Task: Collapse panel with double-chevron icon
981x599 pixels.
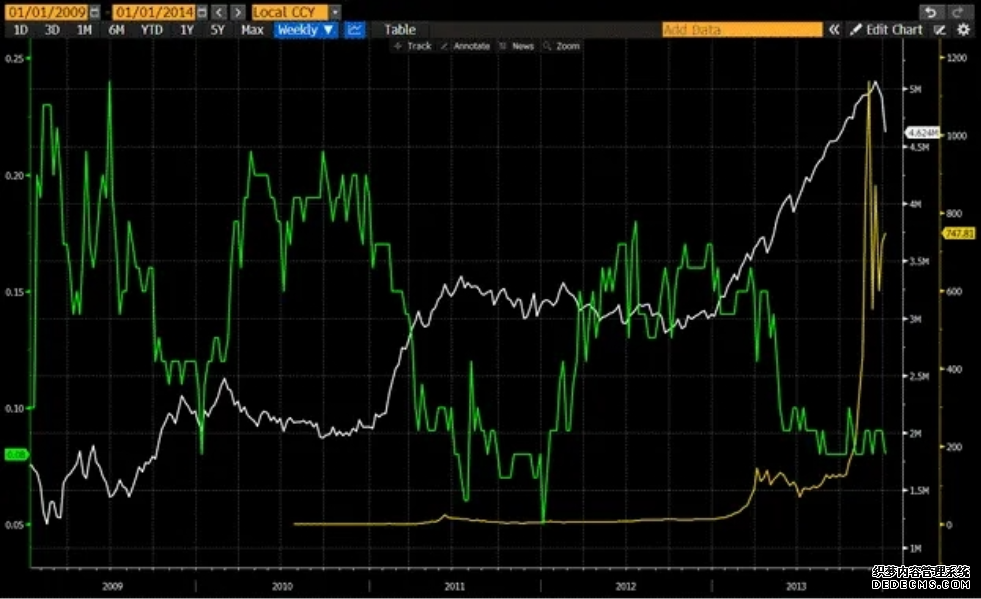Action: (x=834, y=29)
